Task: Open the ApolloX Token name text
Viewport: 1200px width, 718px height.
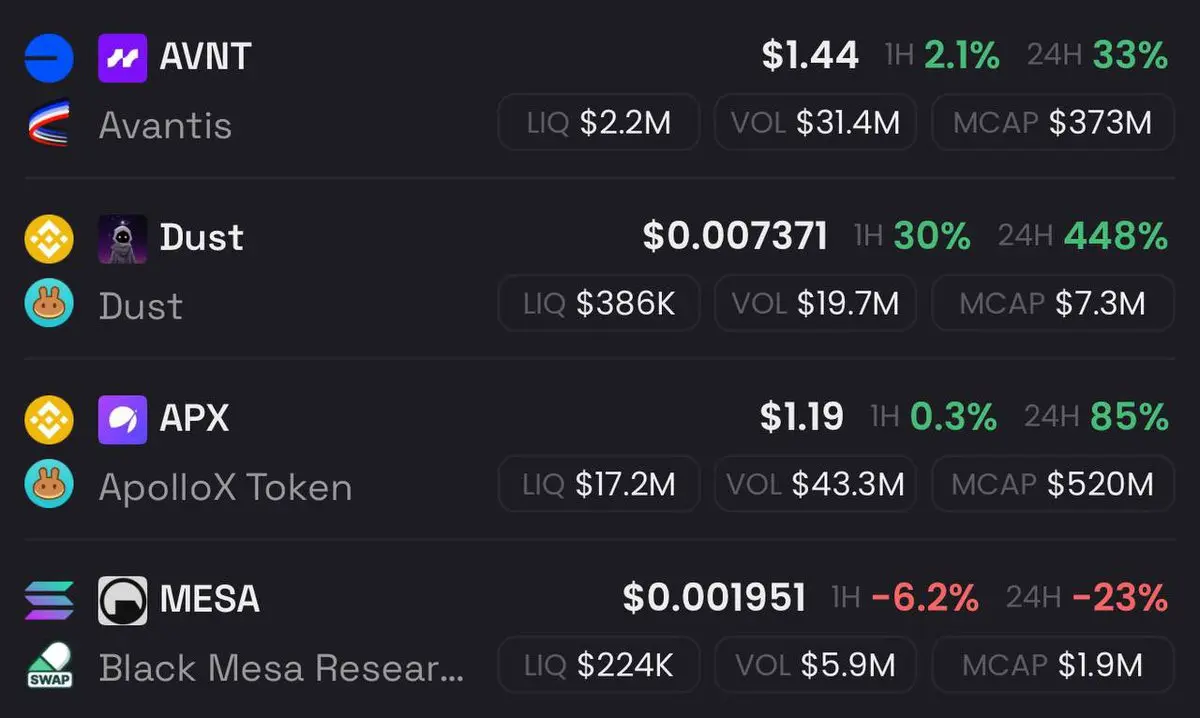Action: click(225, 487)
